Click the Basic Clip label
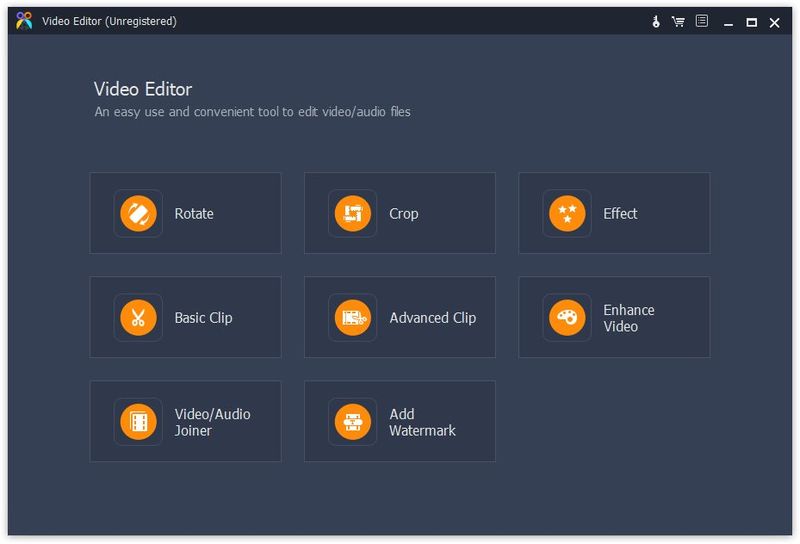 (x=203, y=318)
